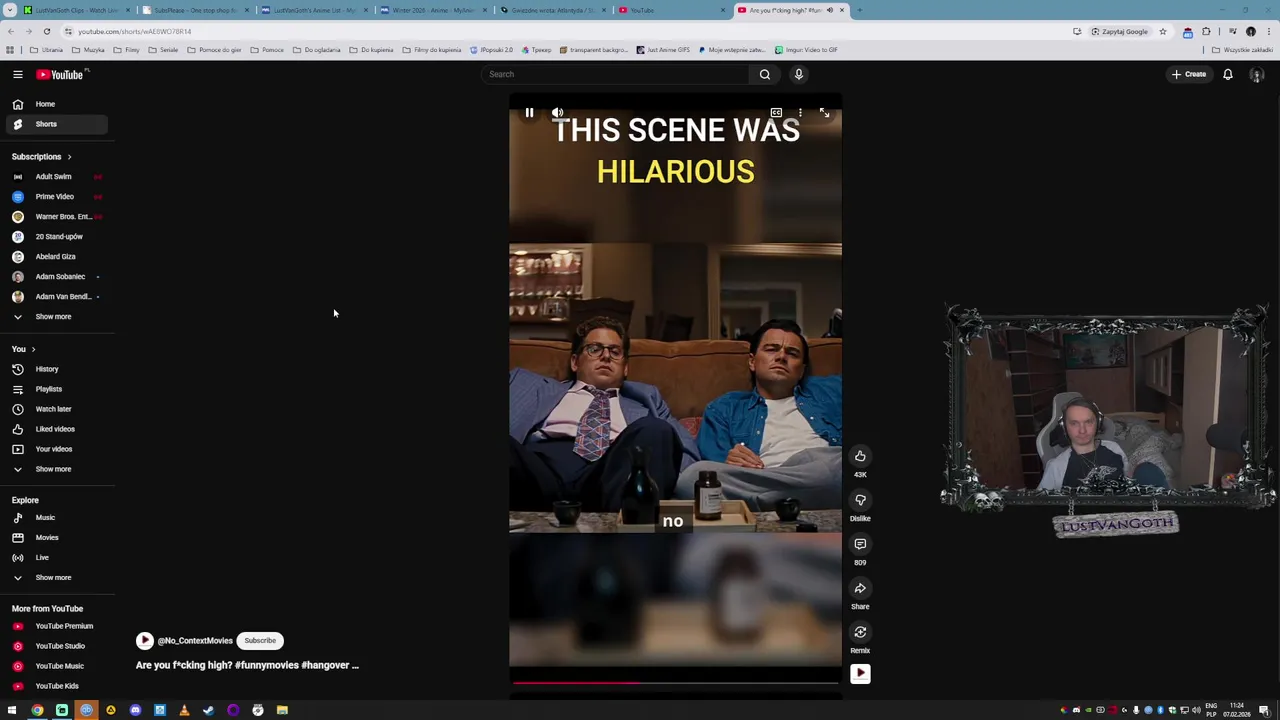Open Music in Explore
The width and height of the screenshot is (1280, 720).
55,518
